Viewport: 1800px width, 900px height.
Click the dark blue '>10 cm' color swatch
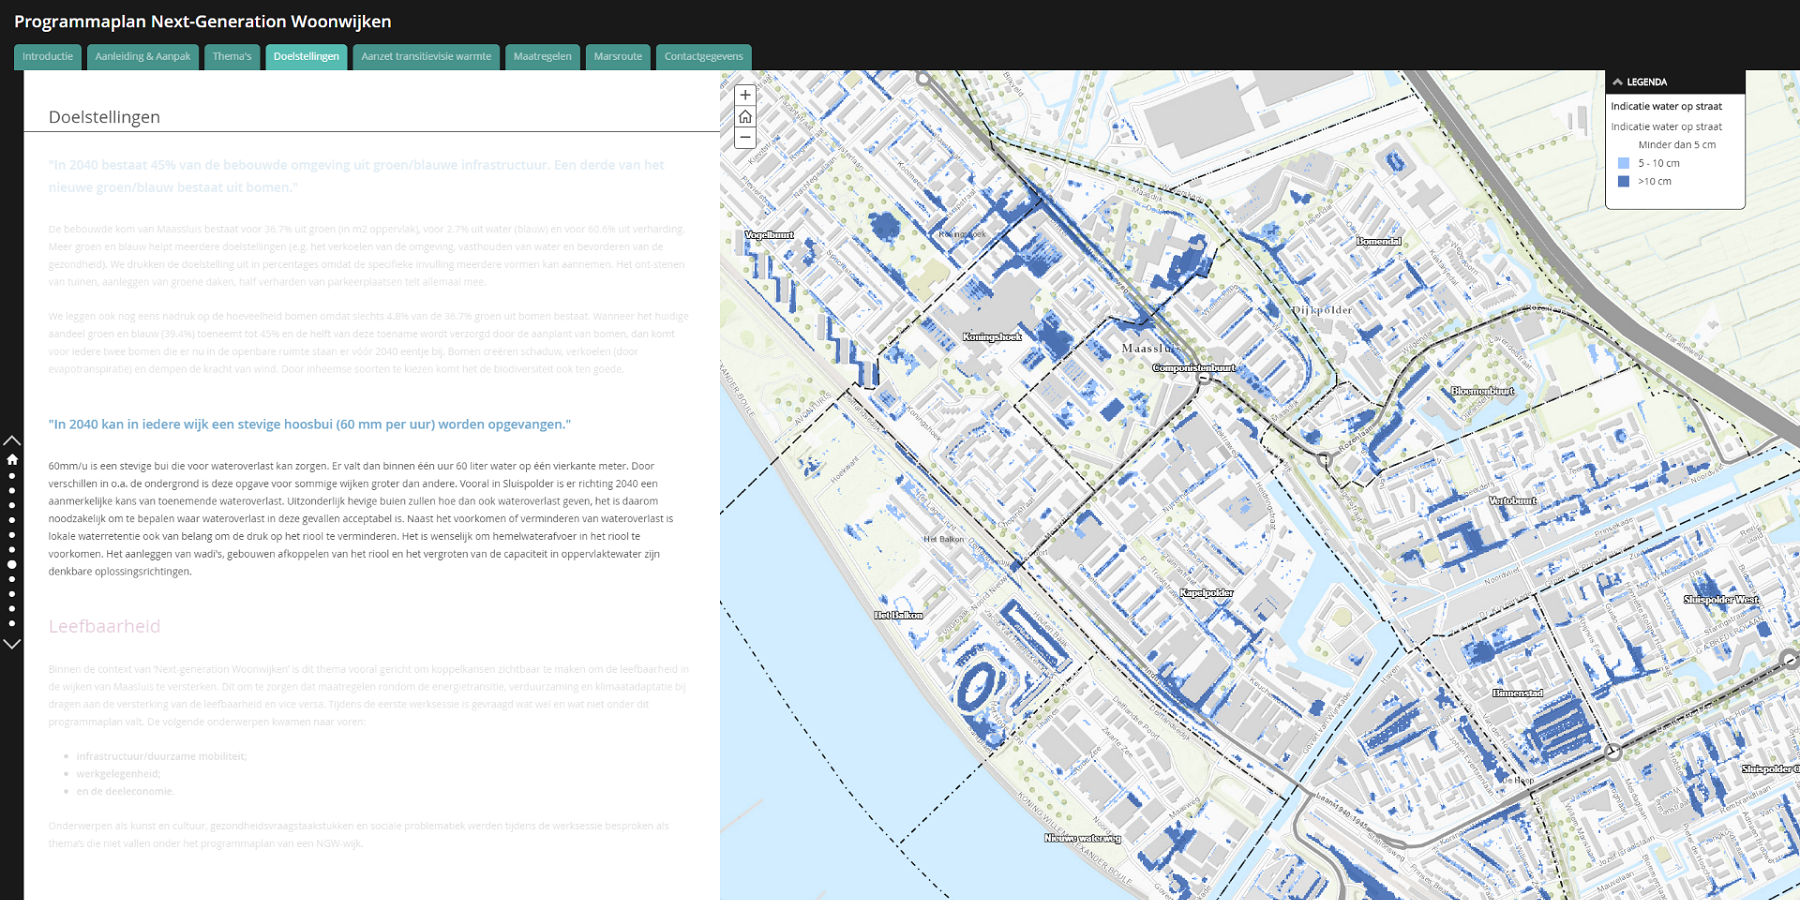1622,181
